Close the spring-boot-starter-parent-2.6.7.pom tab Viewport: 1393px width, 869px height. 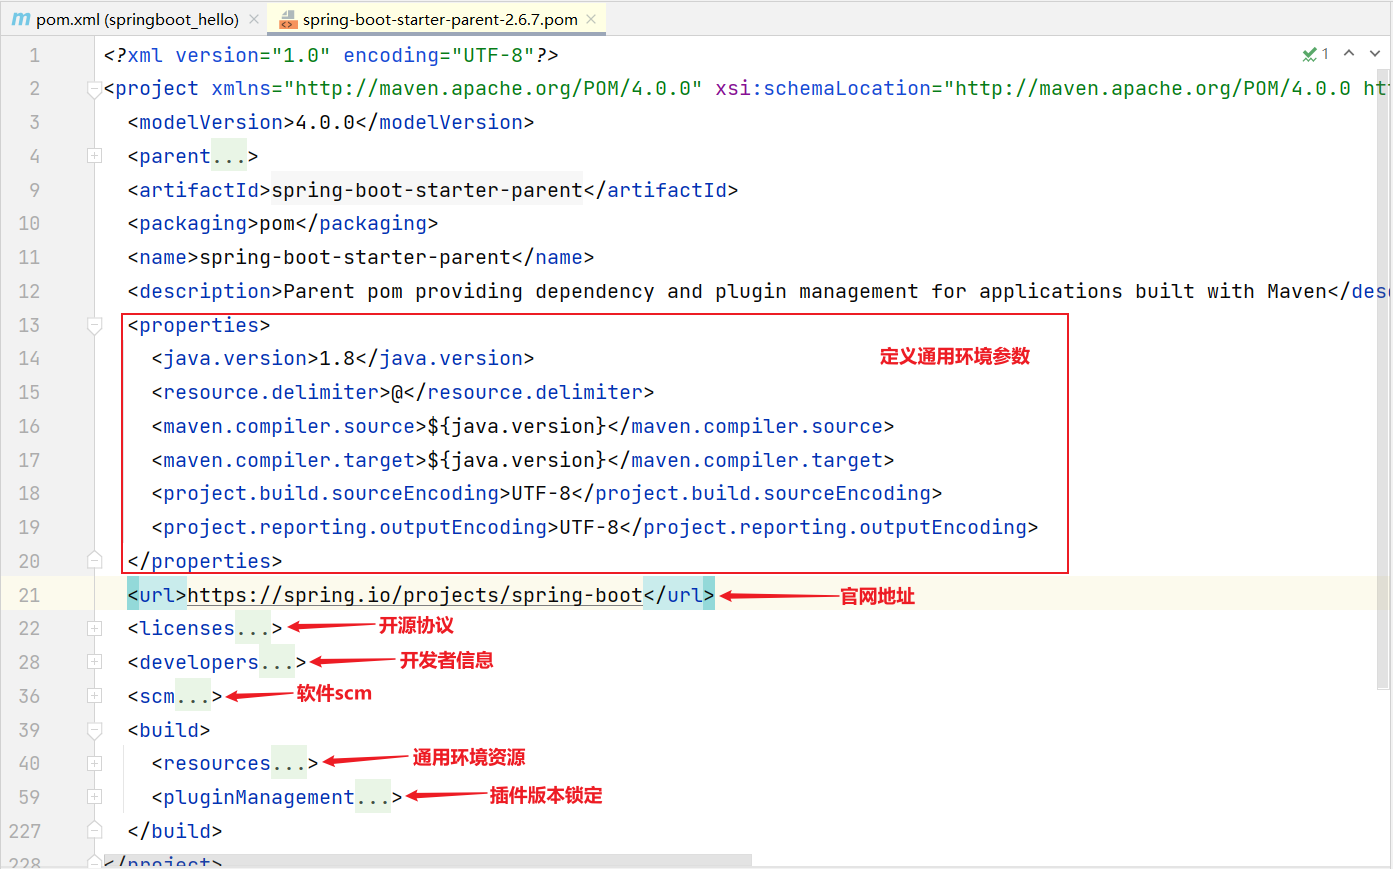(591, 19)
